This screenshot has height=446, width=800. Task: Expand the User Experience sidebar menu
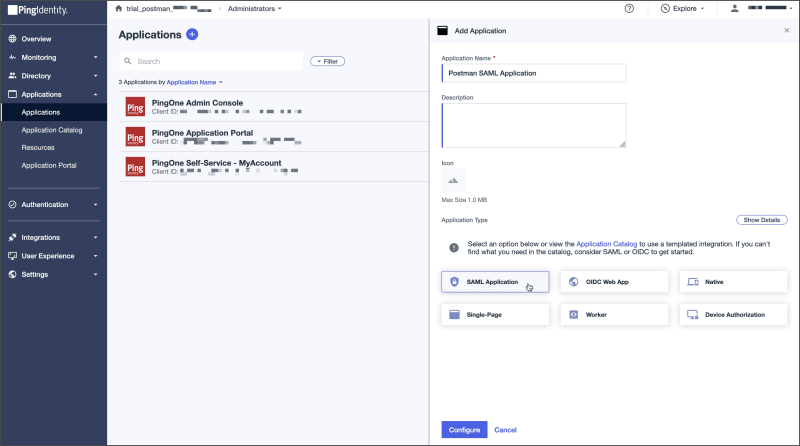click(x=95, y=256)
